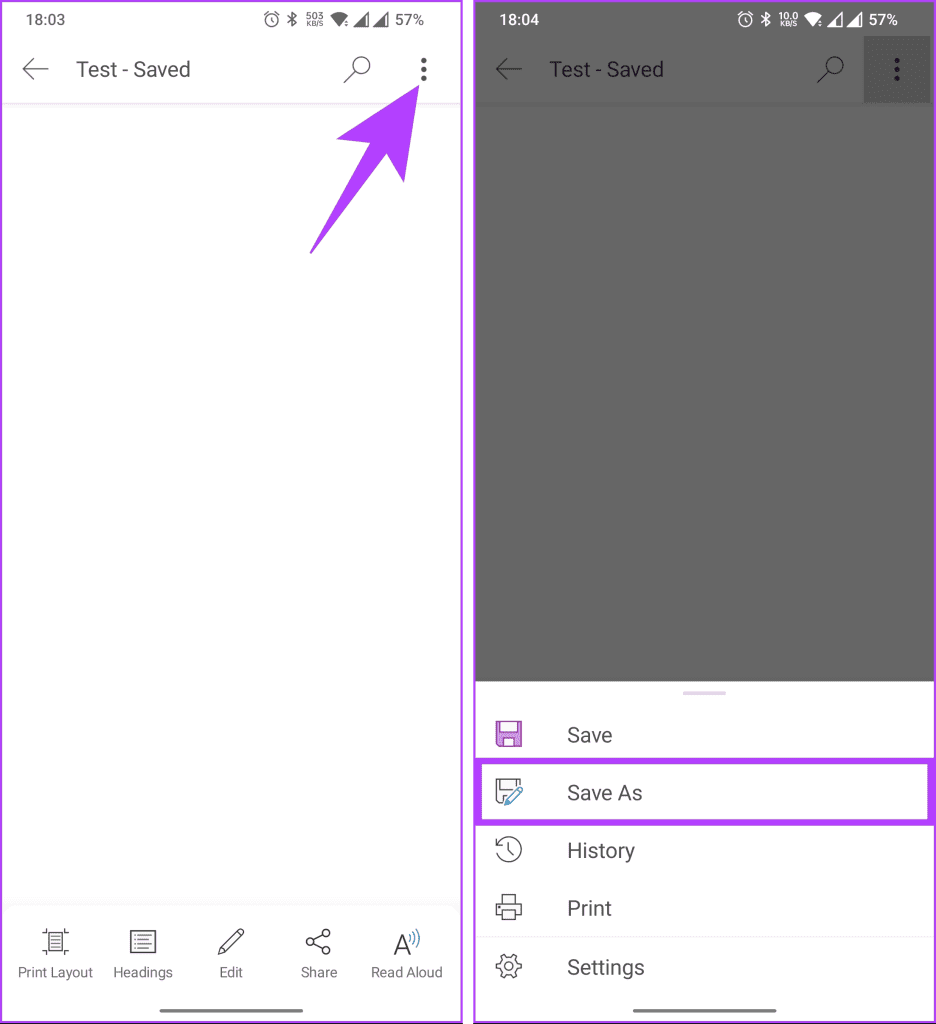Switch to Print Layout view

(56, 953)
